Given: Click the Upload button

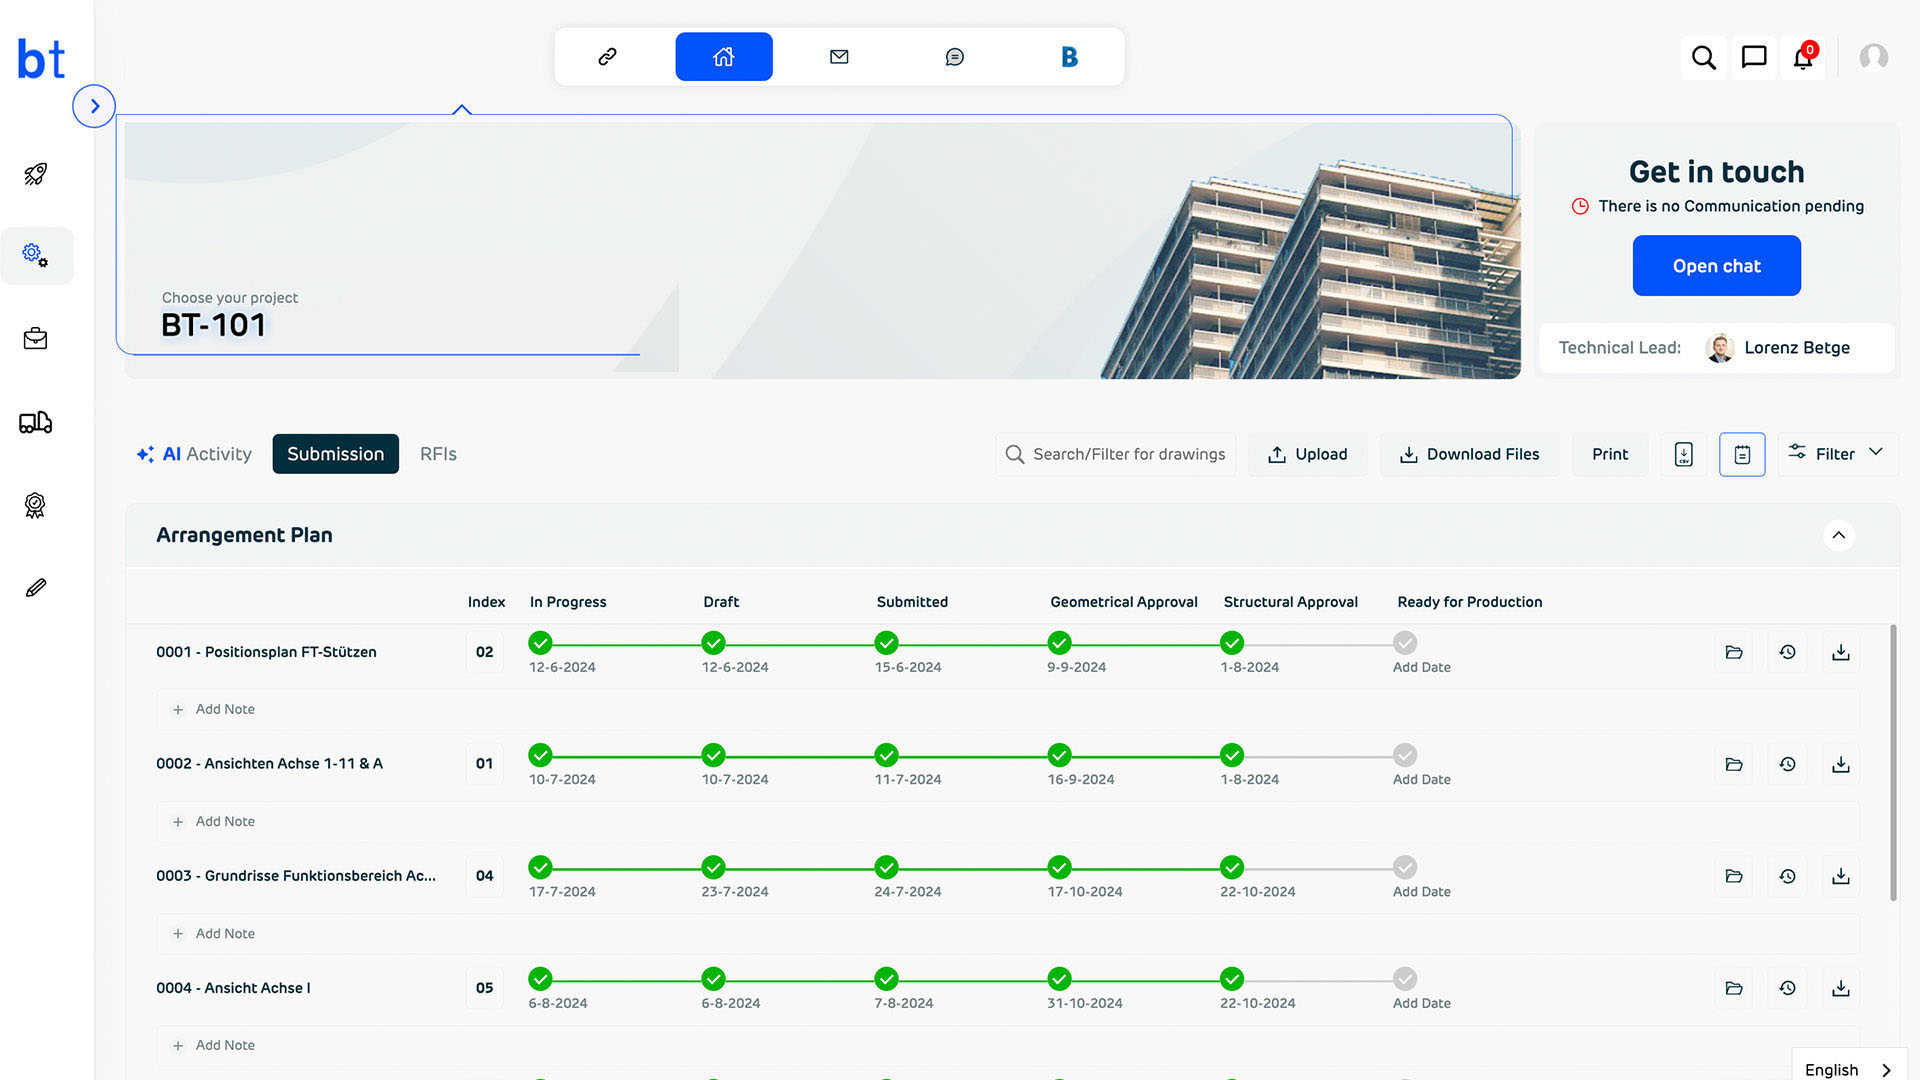Looking at the screenshot, I should click(1307, 454).
